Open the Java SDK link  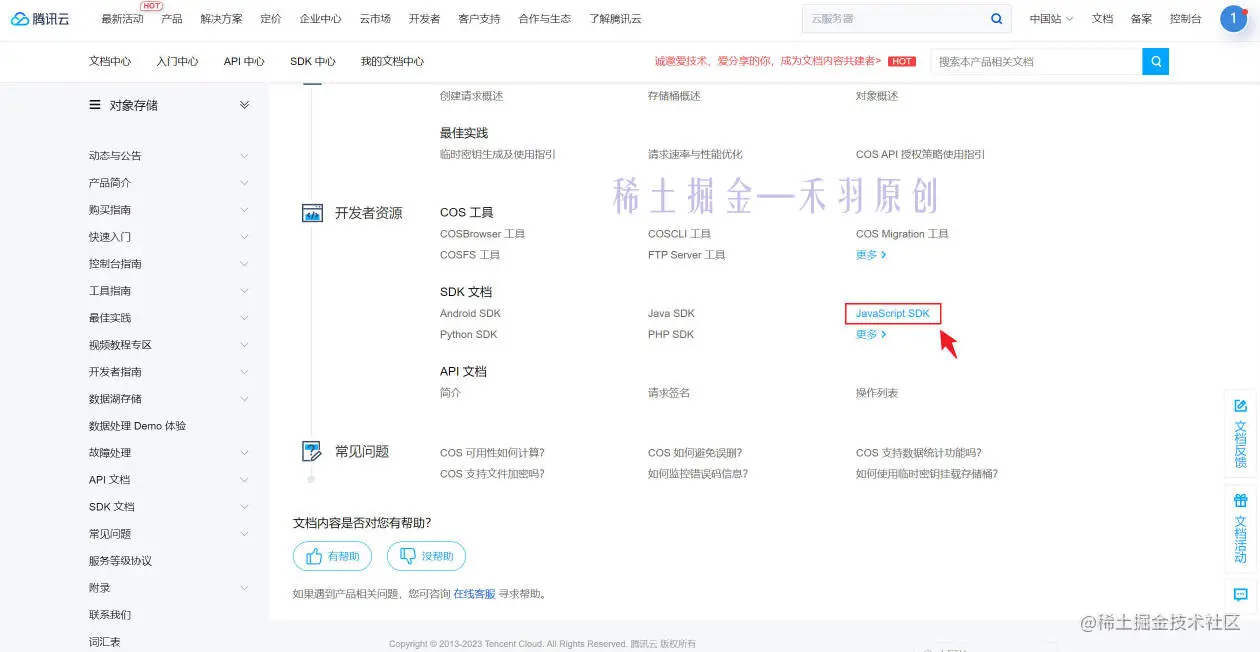pos(671,313)
